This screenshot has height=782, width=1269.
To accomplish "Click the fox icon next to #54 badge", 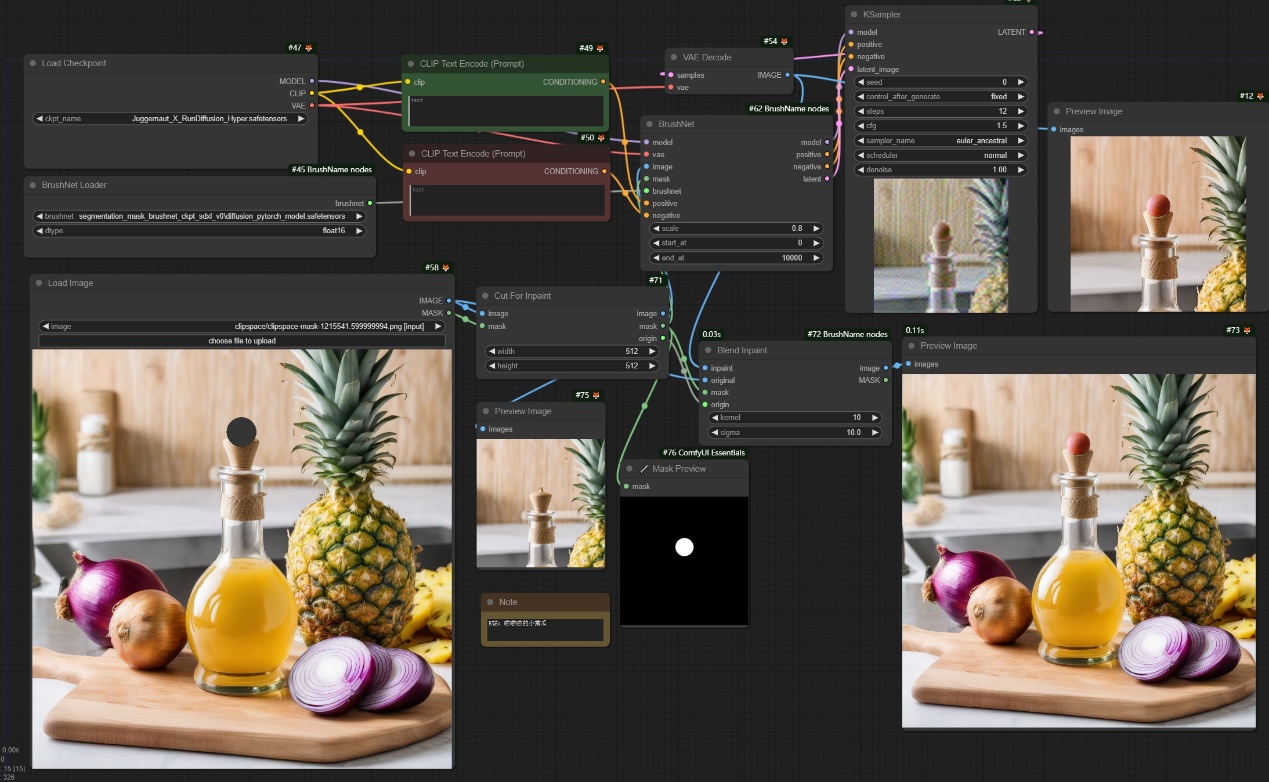I will point(784,41).
